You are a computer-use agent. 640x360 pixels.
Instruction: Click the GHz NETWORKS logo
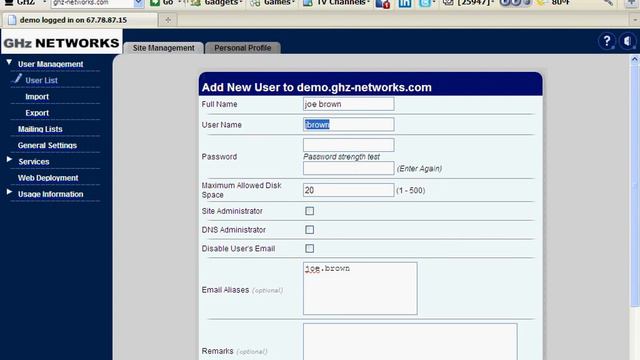(x=62, y=42)
